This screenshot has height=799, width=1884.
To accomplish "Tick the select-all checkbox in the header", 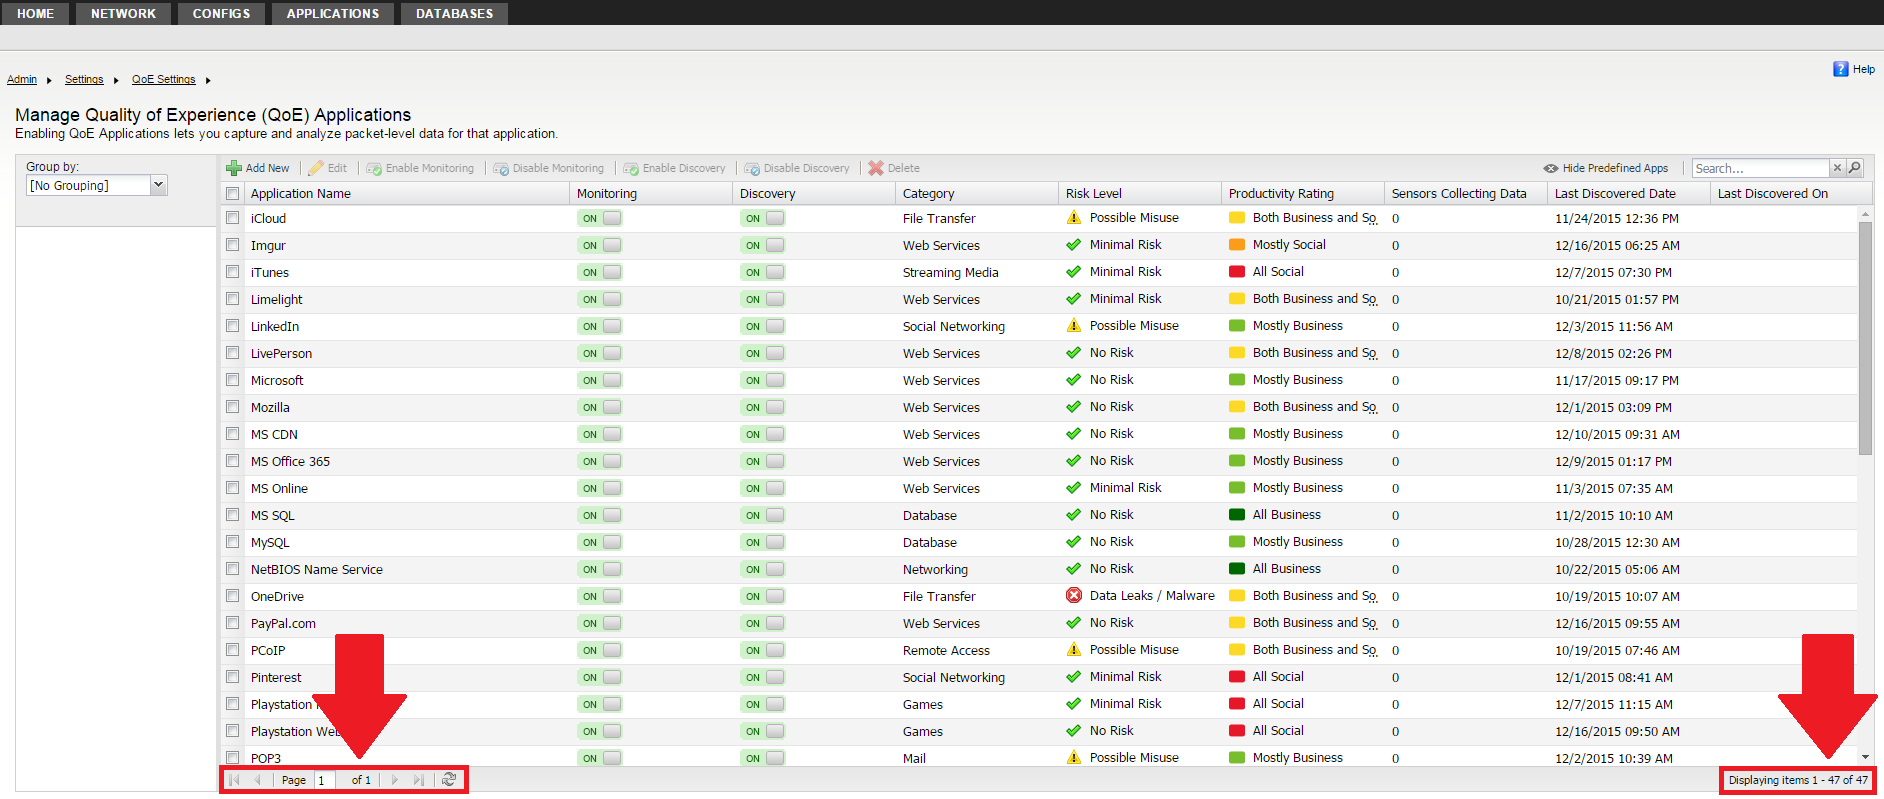I will (x=233, y=194).
